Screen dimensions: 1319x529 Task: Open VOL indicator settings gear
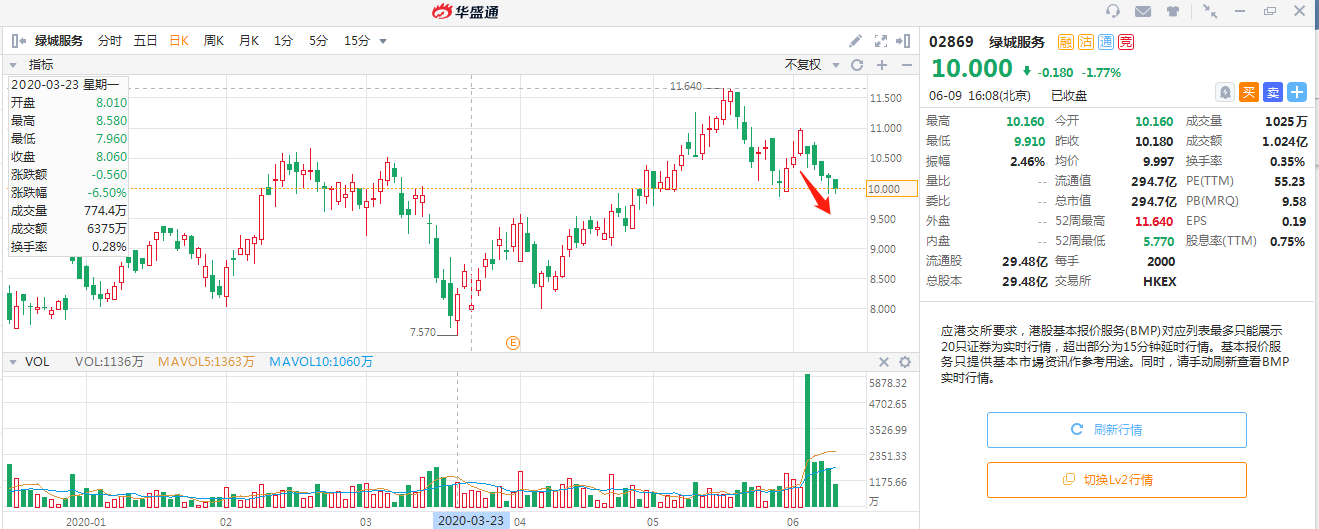pyautogui.click(x=905, y=362)
